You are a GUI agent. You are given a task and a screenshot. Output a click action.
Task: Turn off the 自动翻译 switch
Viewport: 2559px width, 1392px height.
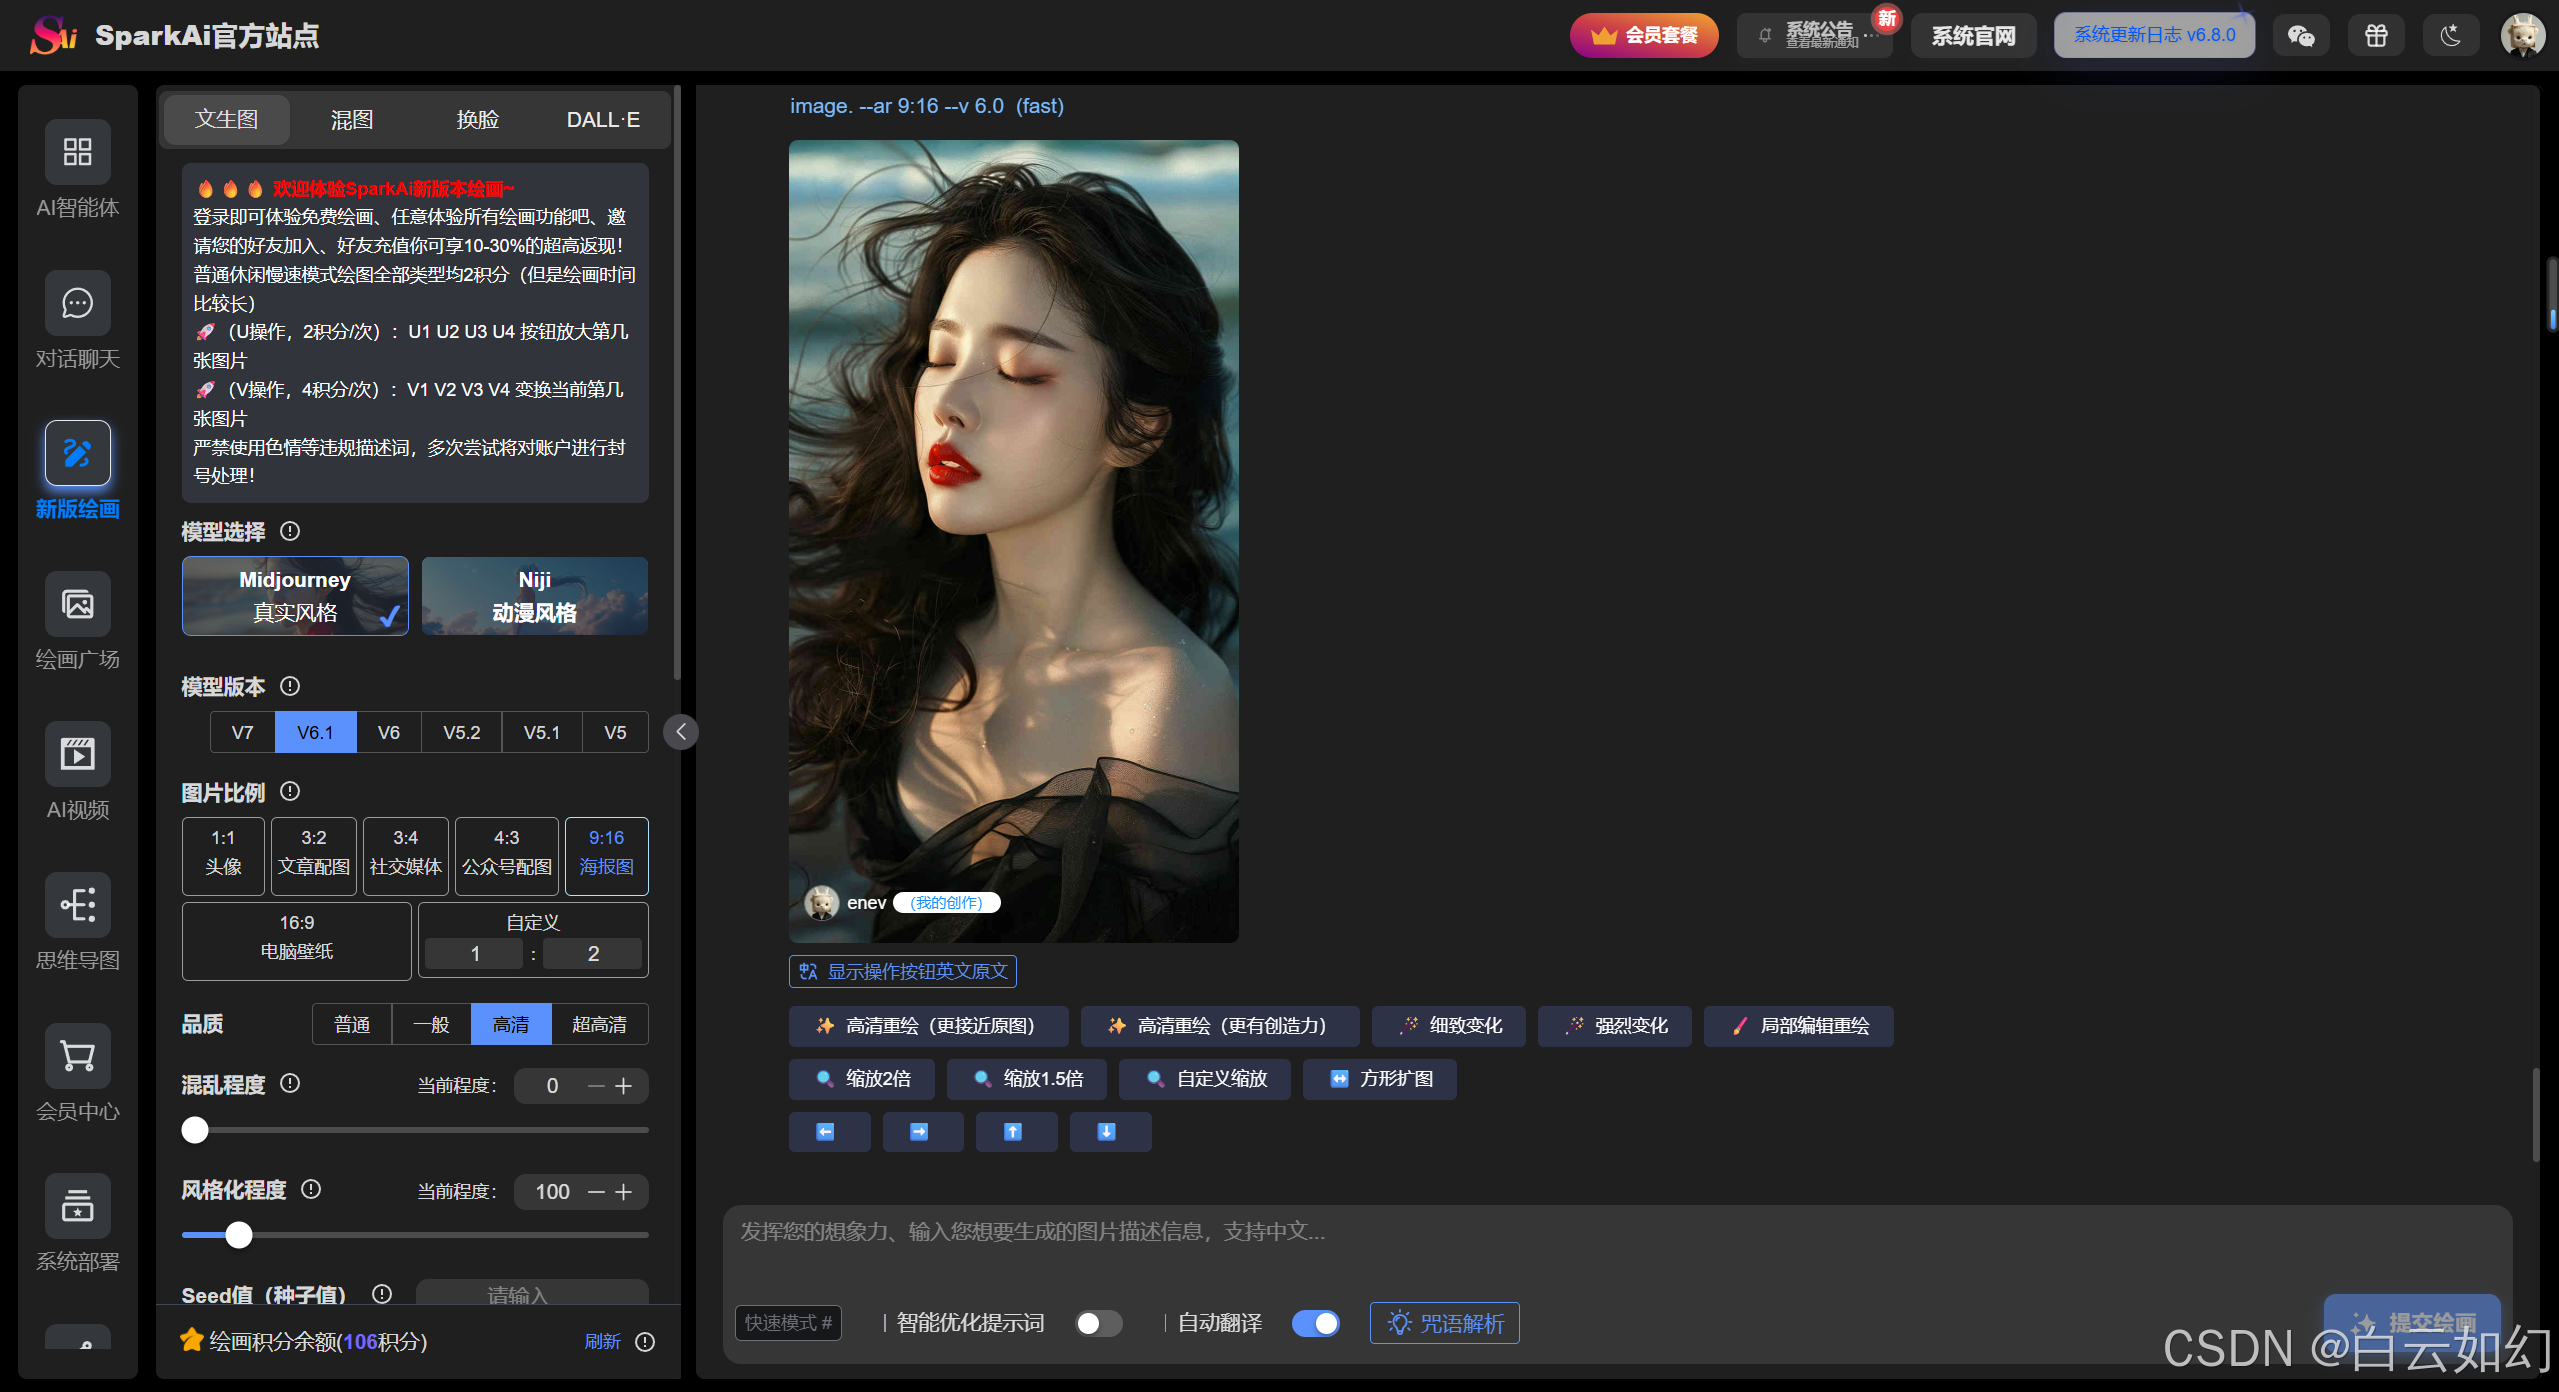[x=1315, y=1323]
